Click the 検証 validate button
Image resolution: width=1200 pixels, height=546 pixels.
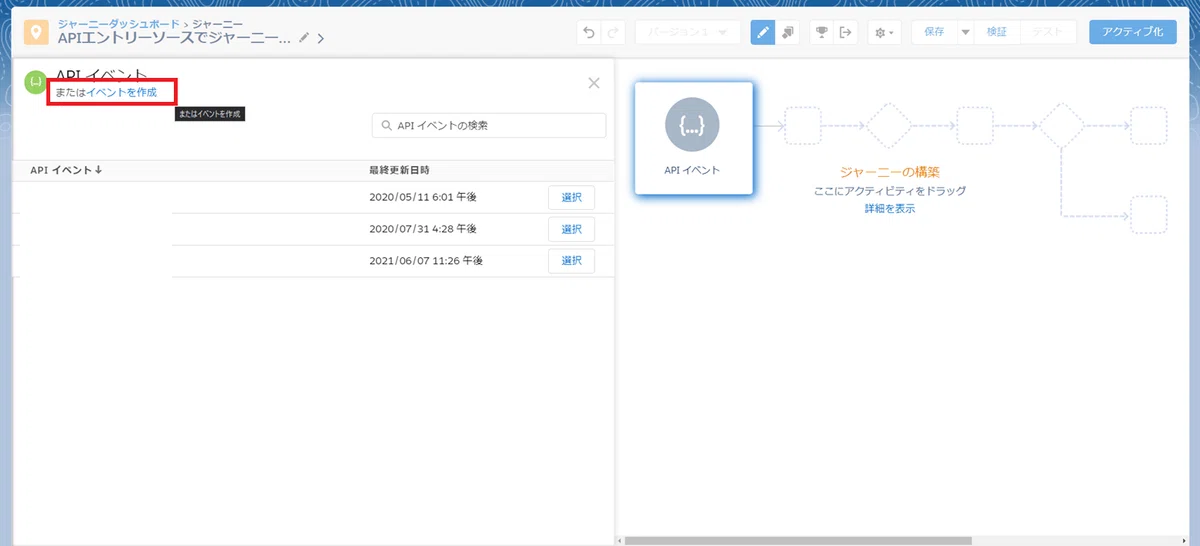(997, 32)
